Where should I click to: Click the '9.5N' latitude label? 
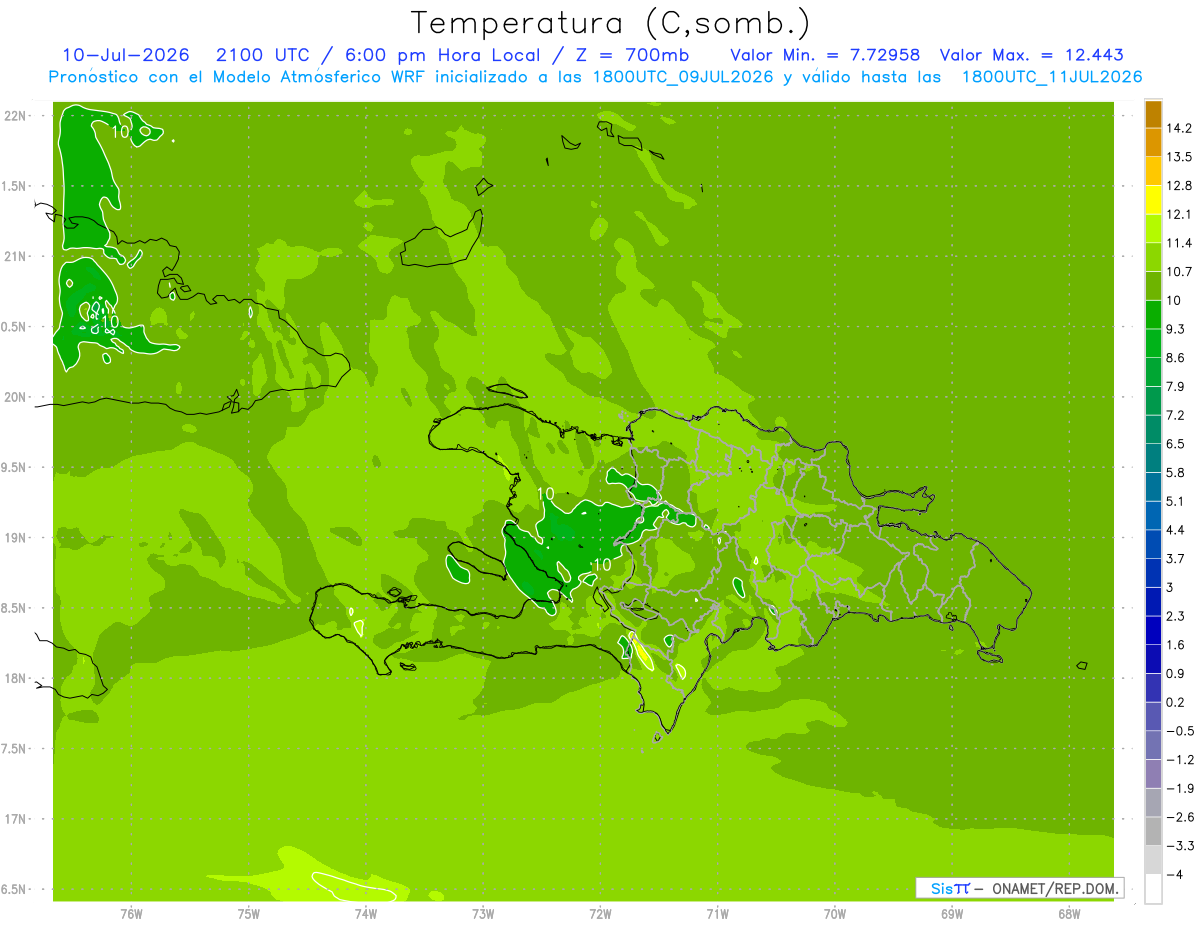click(x=14, y=467)
